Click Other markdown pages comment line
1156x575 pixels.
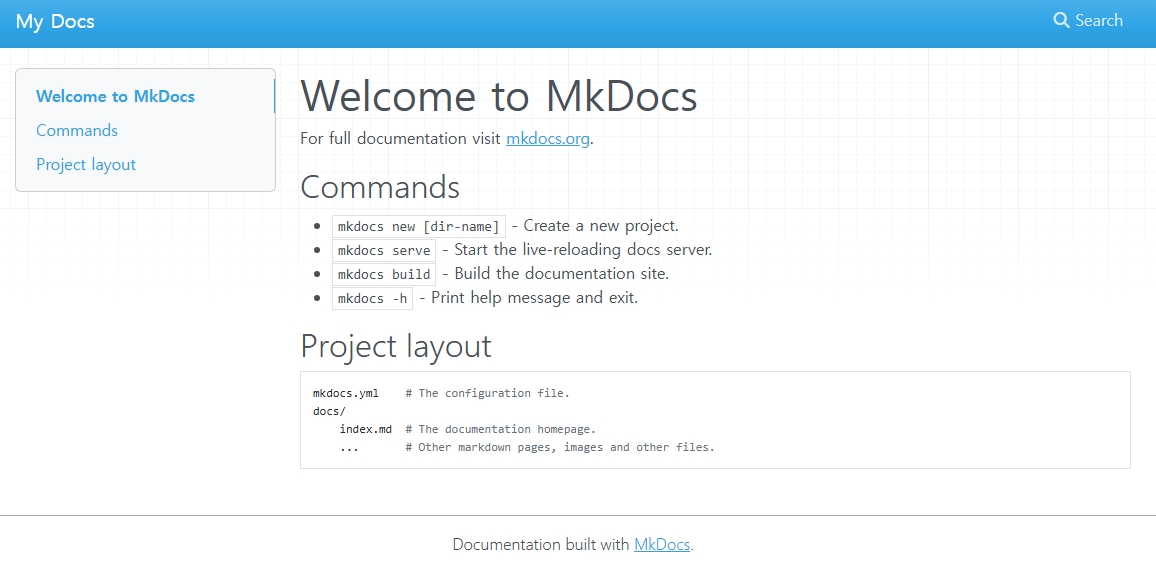point(560,447)
